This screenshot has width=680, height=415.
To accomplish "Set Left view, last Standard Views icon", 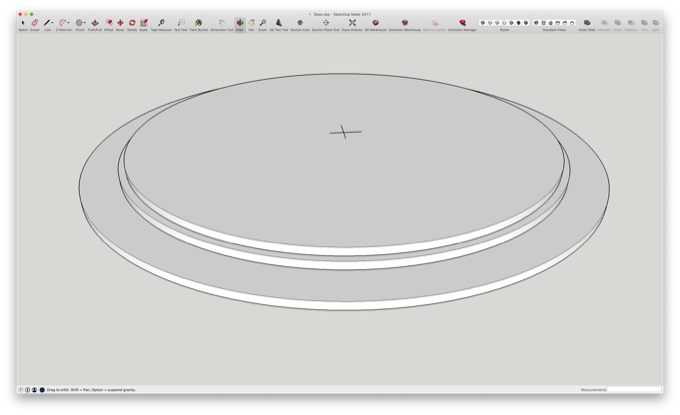I will click(x=572, y=23).
